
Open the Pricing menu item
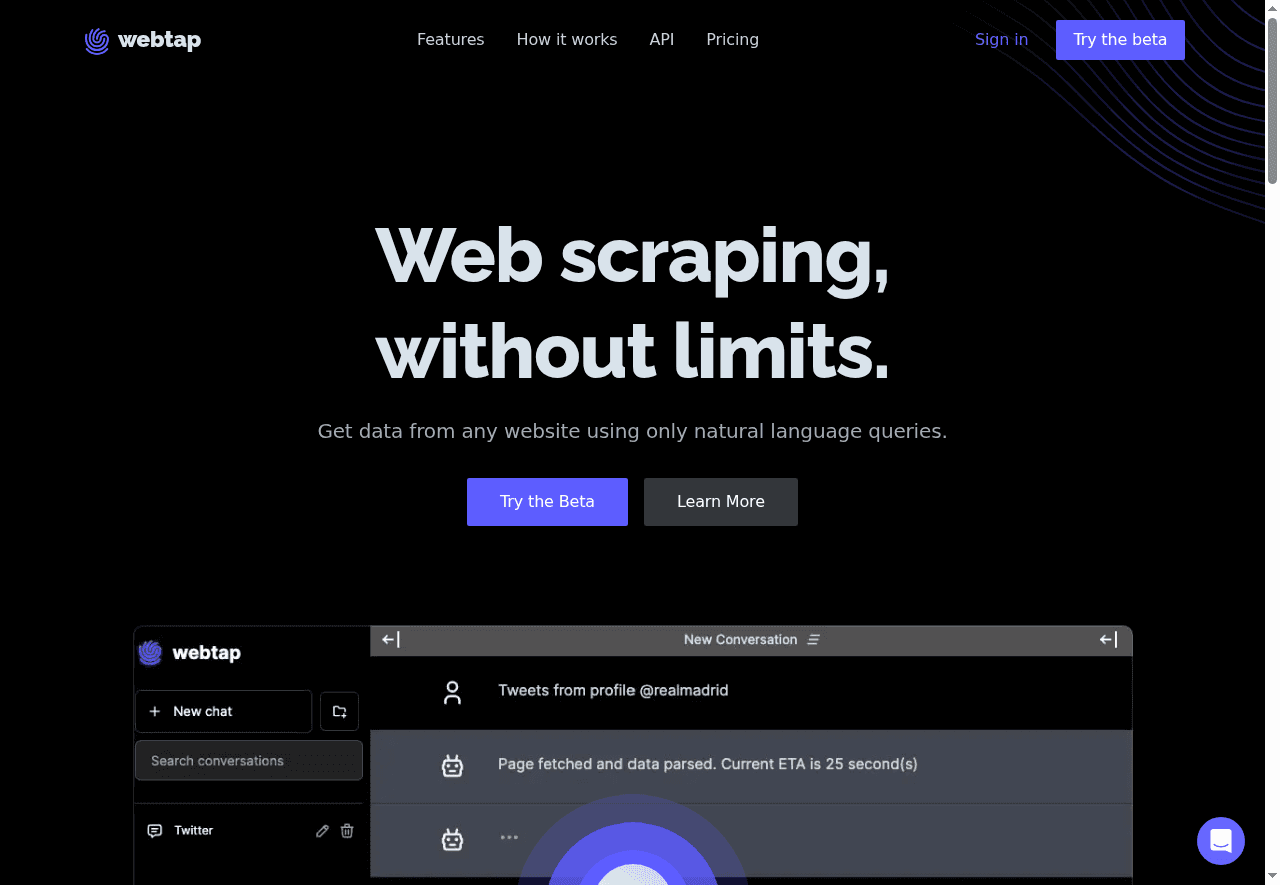[x=732, y=40]
